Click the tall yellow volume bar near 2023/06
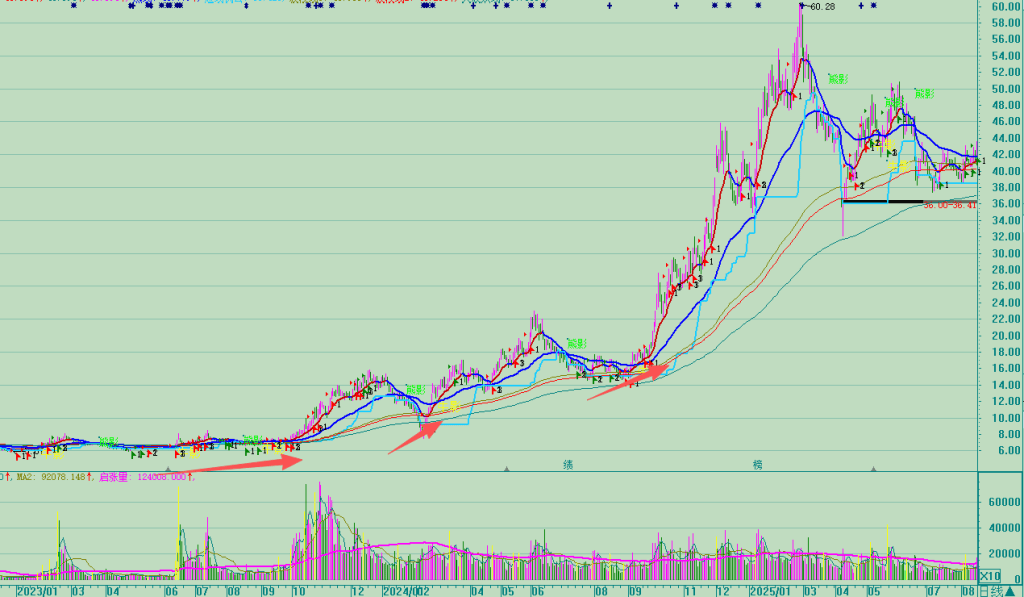The height and width of the screenshot is (597, 1024). (178, 530)
